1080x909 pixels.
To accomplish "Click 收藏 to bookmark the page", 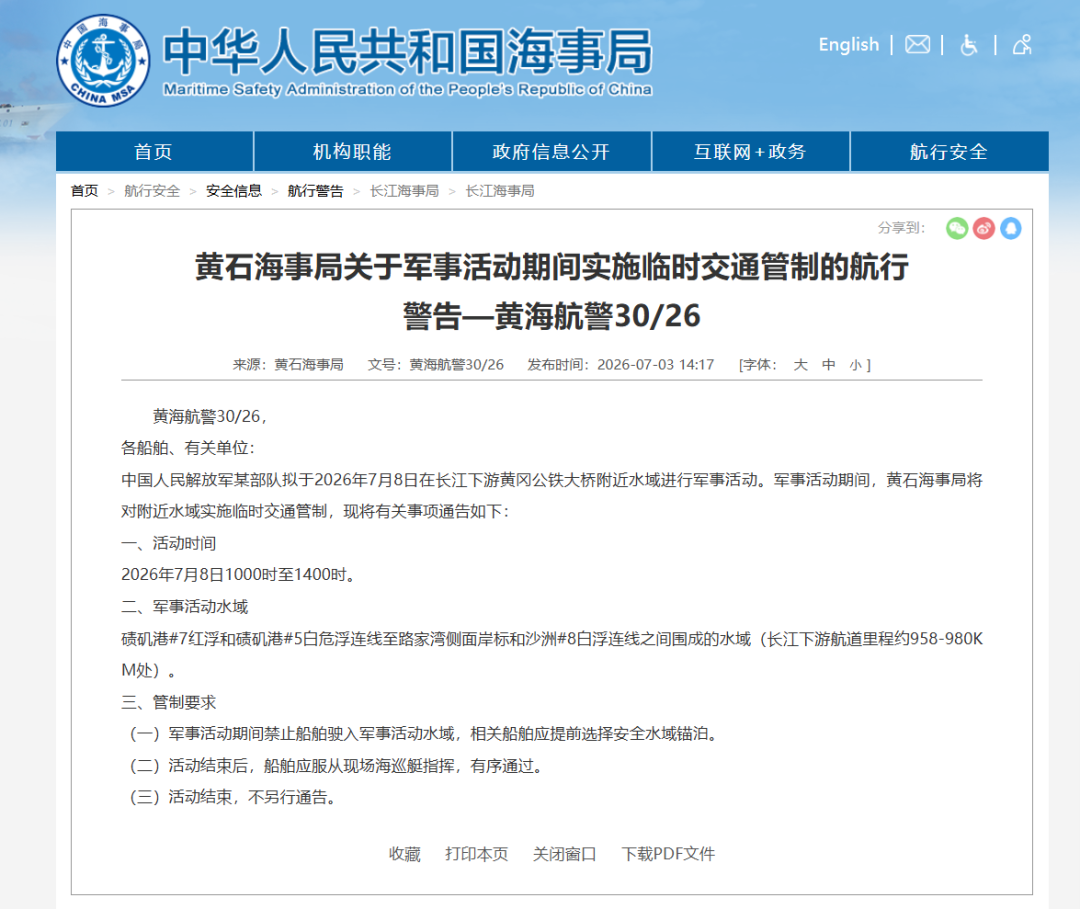I will click(404, 854).
